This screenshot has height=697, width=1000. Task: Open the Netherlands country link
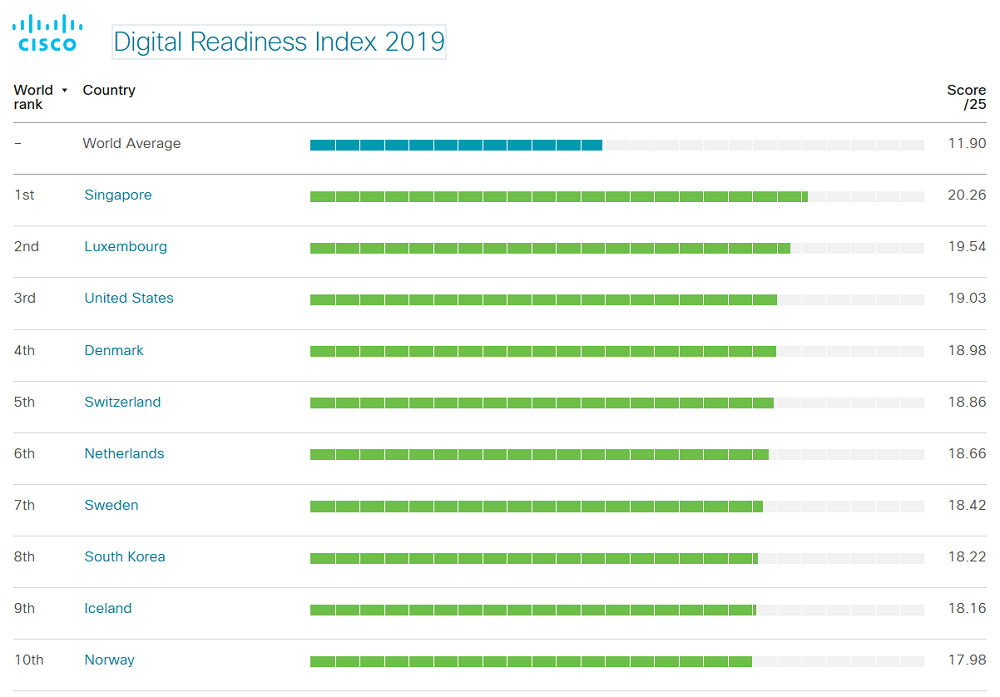124,454
